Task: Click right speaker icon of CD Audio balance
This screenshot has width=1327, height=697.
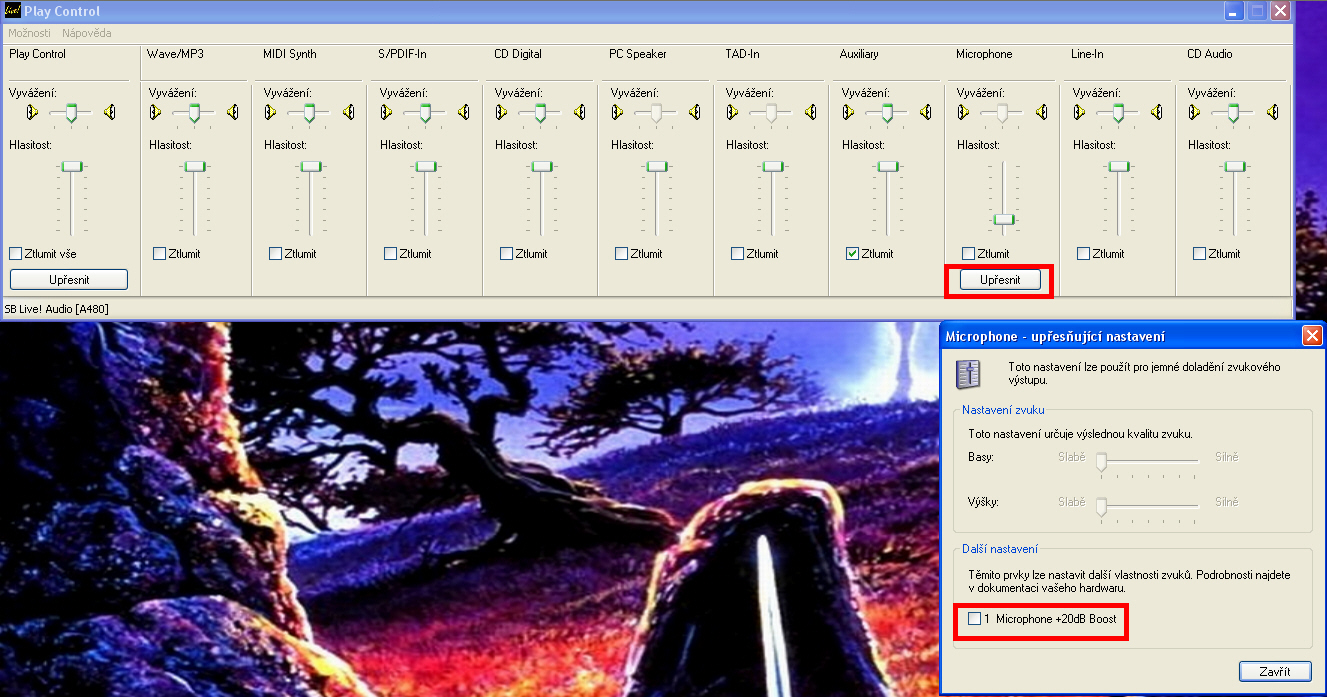Action: tap(1272, 112)
